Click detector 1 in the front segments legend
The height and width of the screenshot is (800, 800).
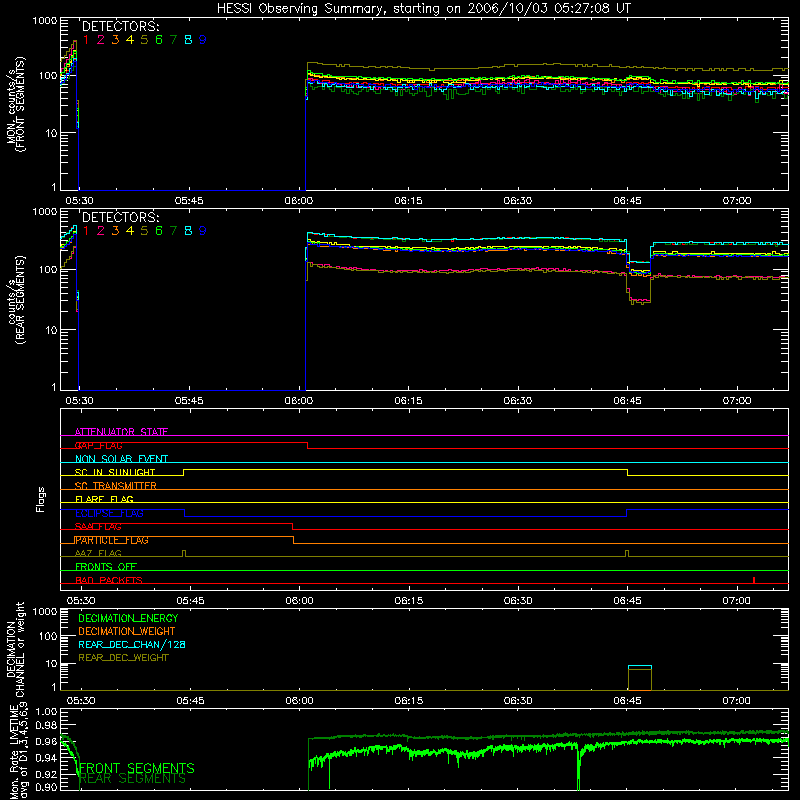point(86,40)
